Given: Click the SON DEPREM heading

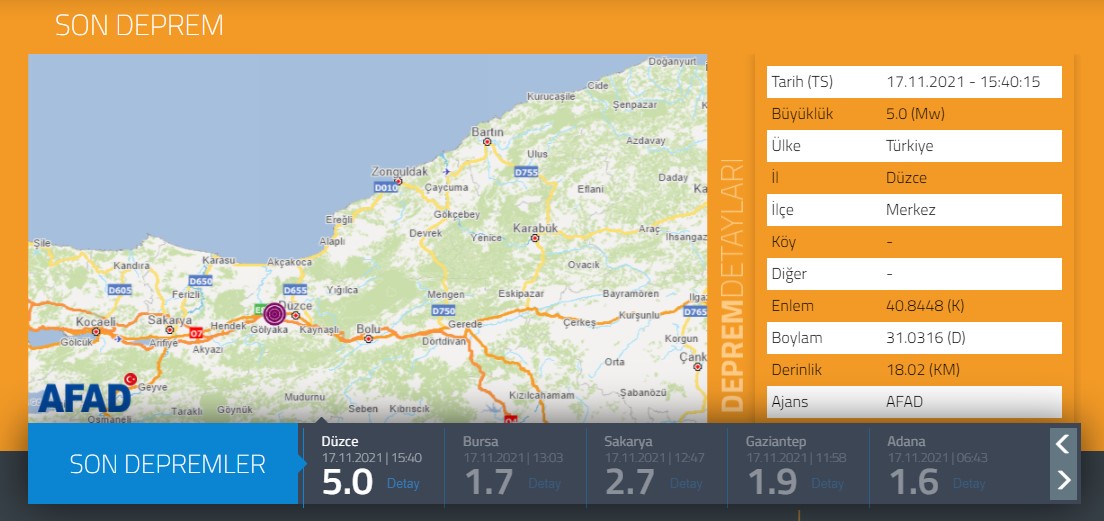Looking at the screenshot, I should pos(139,25).
